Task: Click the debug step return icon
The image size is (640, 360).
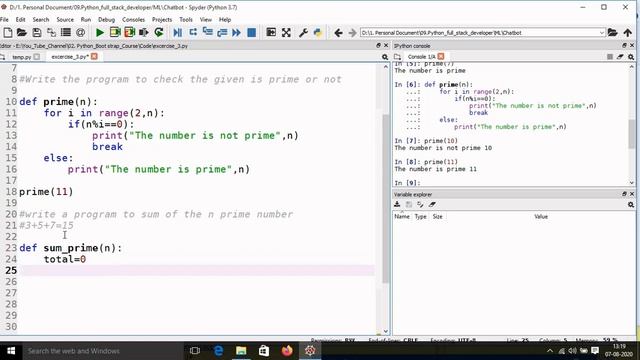Action: pyautogui.click(x=222, y=32)
